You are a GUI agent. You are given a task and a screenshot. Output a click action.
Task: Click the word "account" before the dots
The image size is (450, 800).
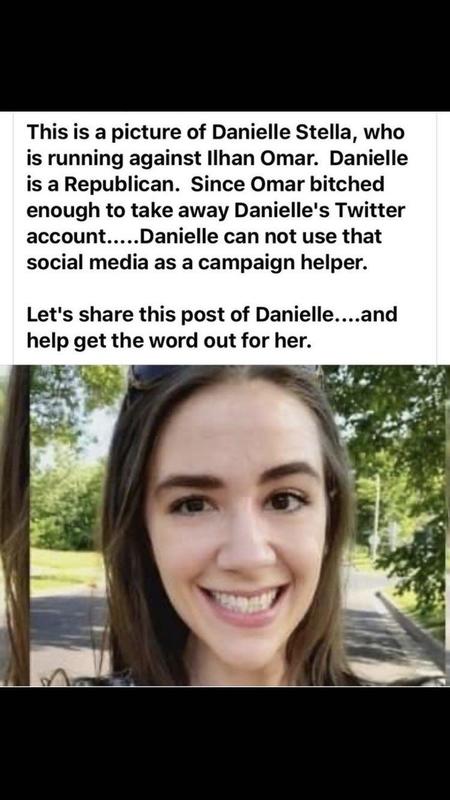coord(65,237)
